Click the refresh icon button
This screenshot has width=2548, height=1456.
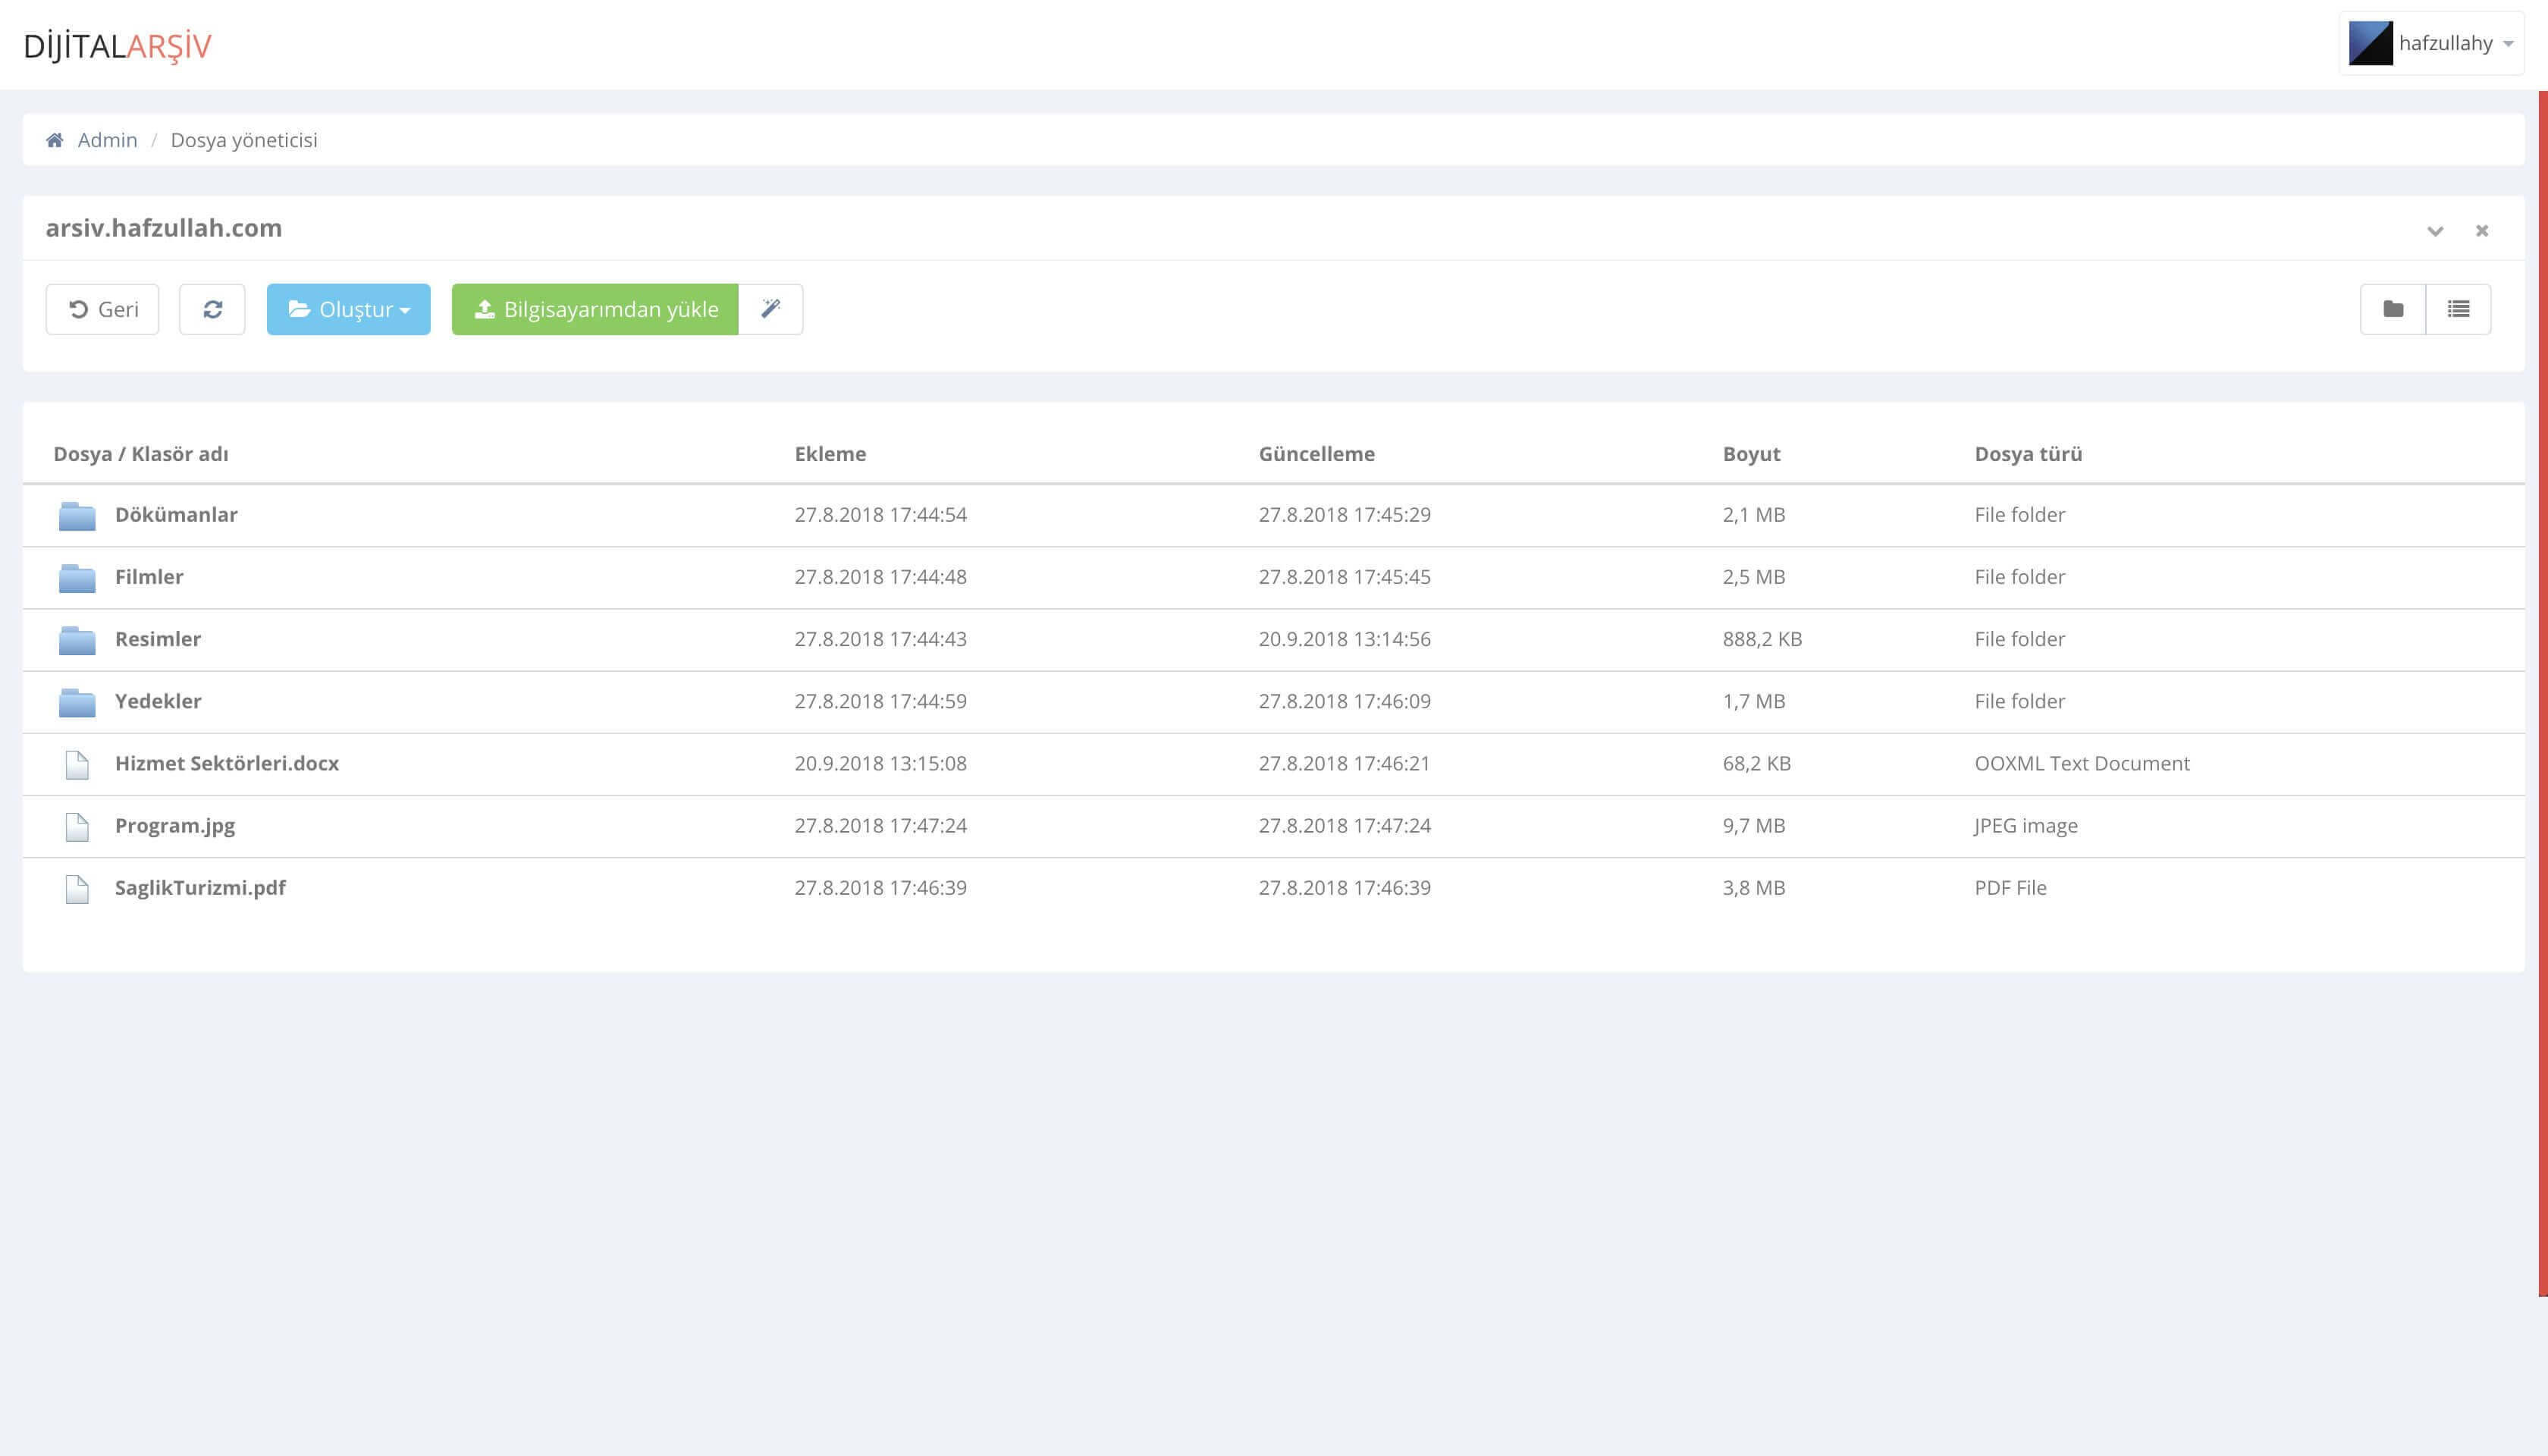pyautogui.click(x=212, y=309)
